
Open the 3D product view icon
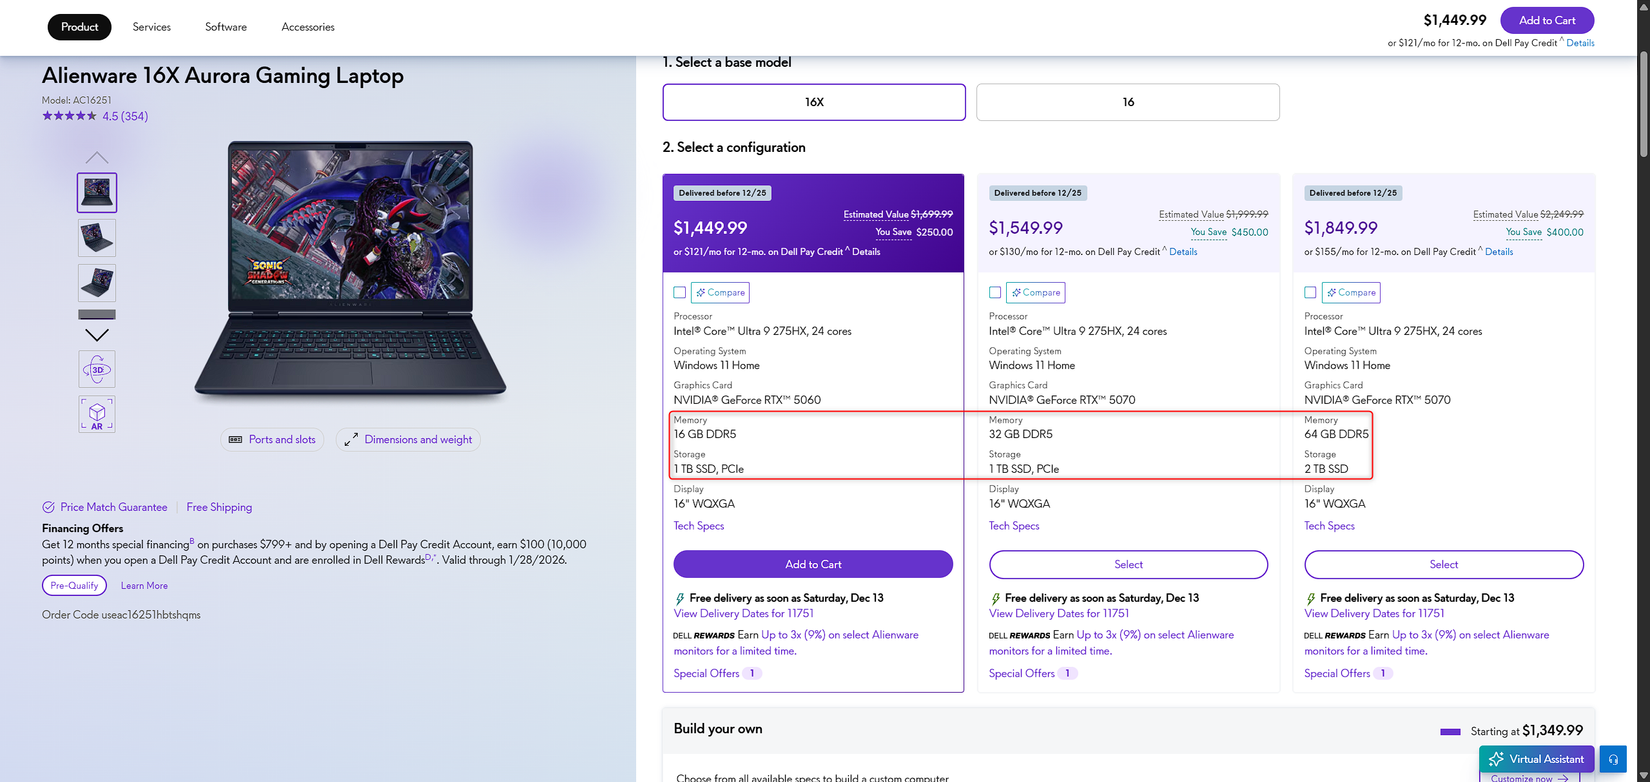click(x=97, y=369)
